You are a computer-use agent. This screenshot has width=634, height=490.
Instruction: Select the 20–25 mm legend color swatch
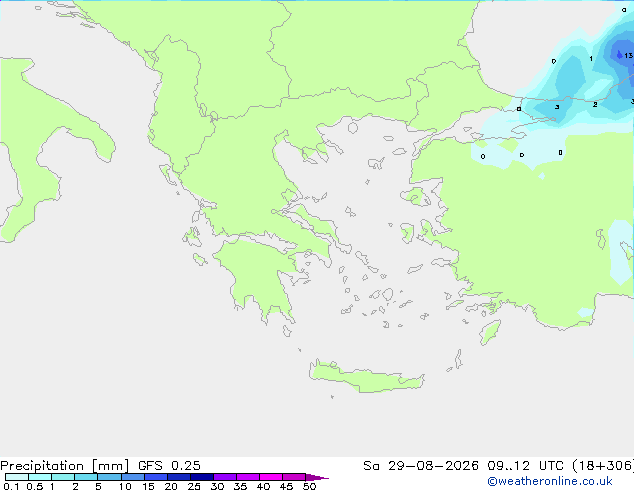coord(179,477)
